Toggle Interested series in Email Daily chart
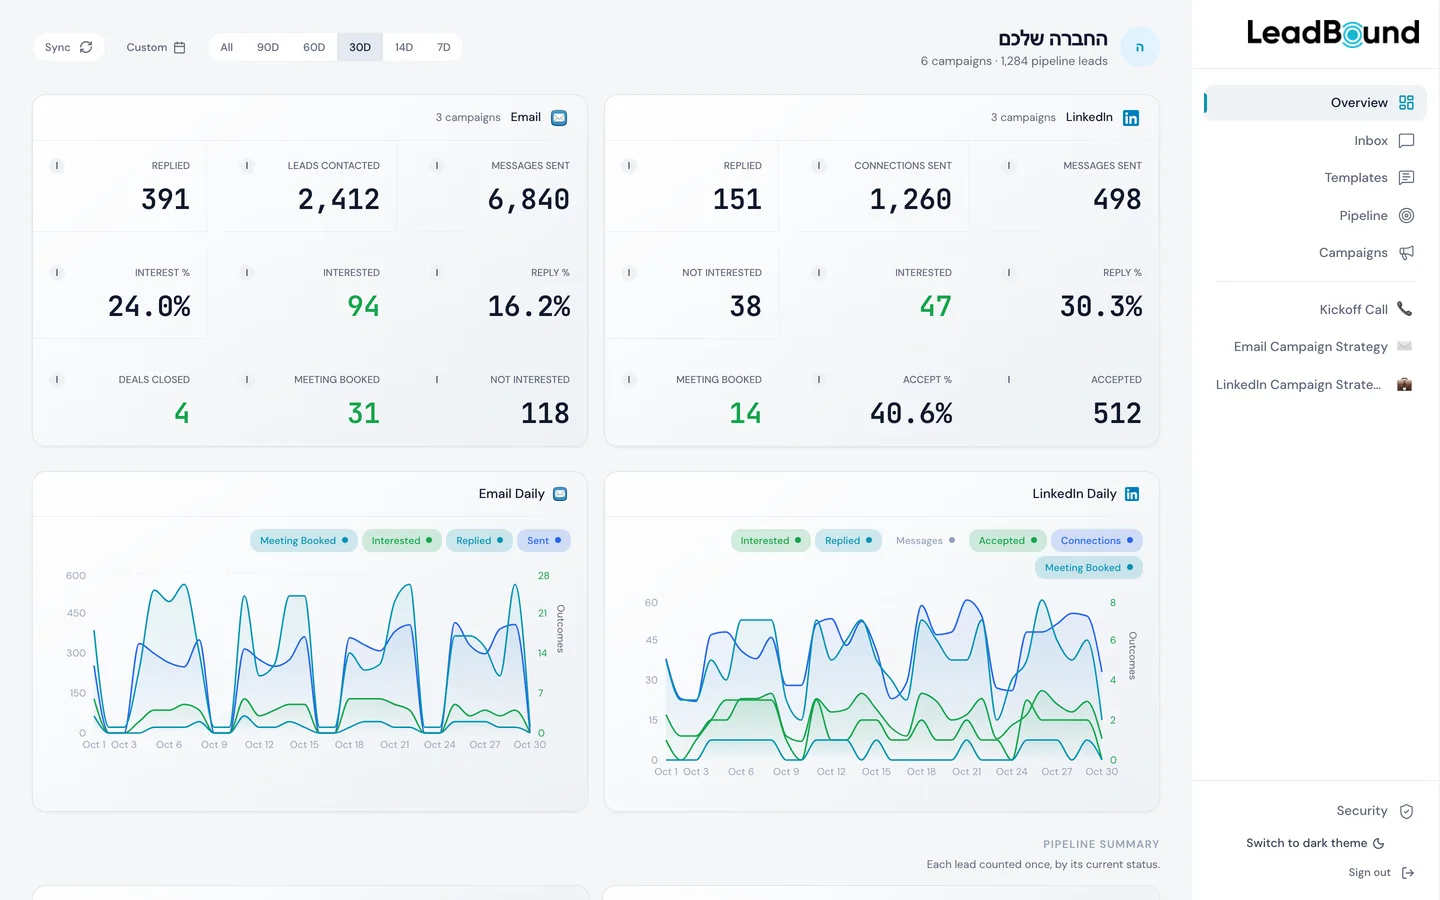The width and height of the screenshot is (1440, 900). [402, 541]
